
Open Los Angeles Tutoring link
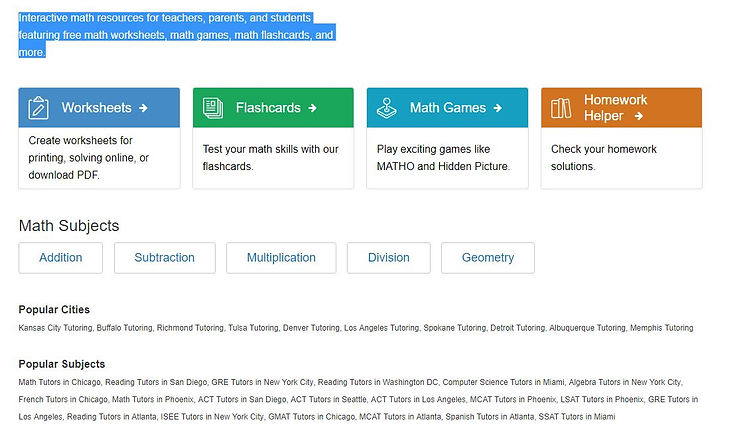381,328
